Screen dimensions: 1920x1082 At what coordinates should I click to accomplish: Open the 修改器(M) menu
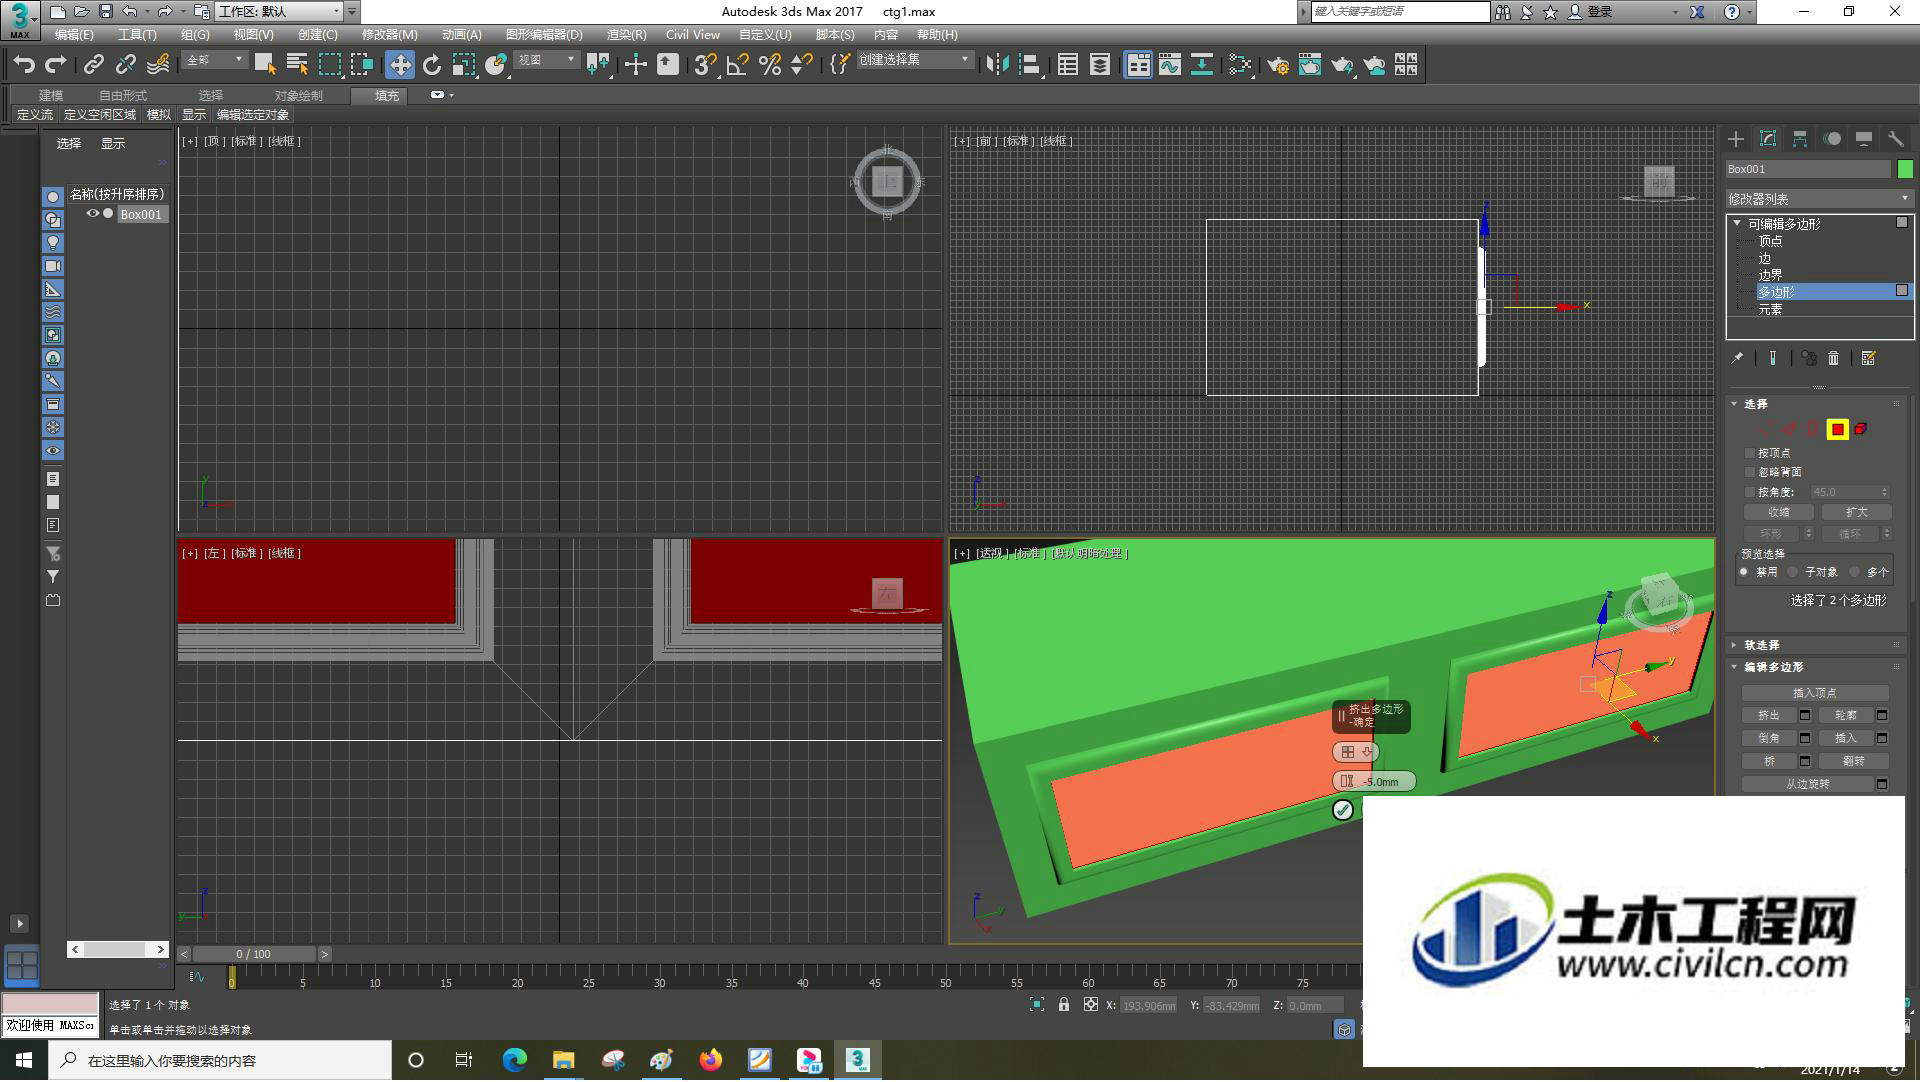click(389, 35)
